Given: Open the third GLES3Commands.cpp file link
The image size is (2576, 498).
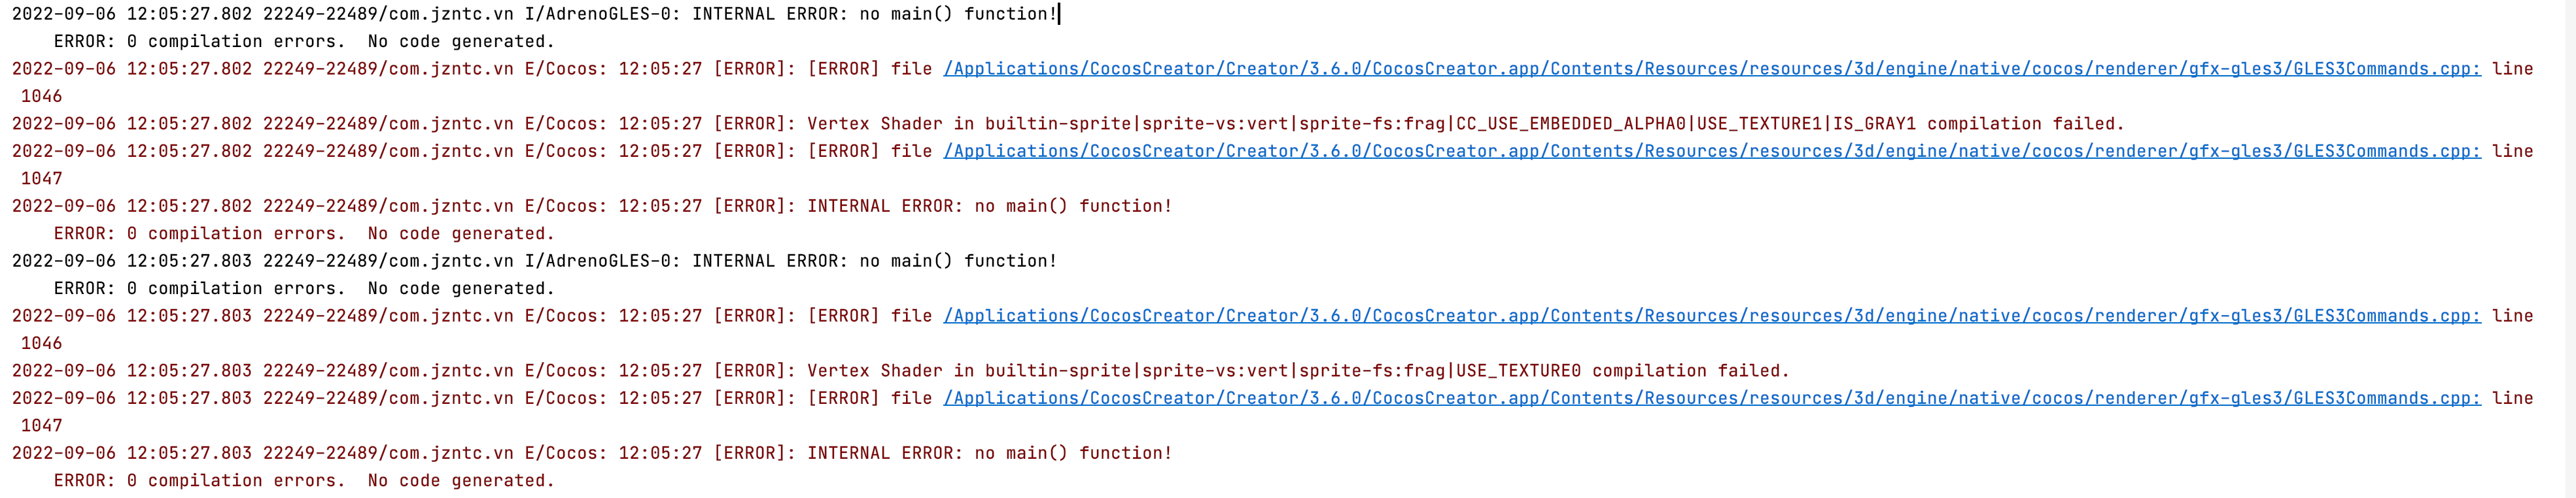Looking at the screenshot, I should pyautogui.click(x=1711, y=316).
